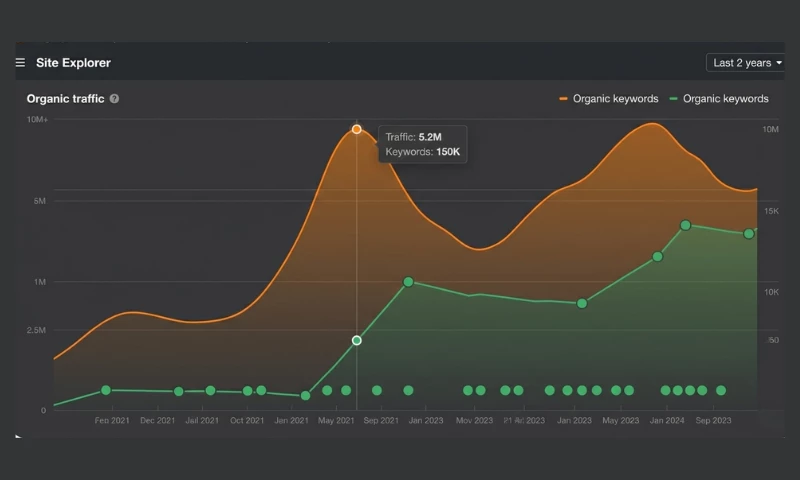800x480 pixels.
Task: Select the Nov 2023 x-axis label
Action: 475,421
